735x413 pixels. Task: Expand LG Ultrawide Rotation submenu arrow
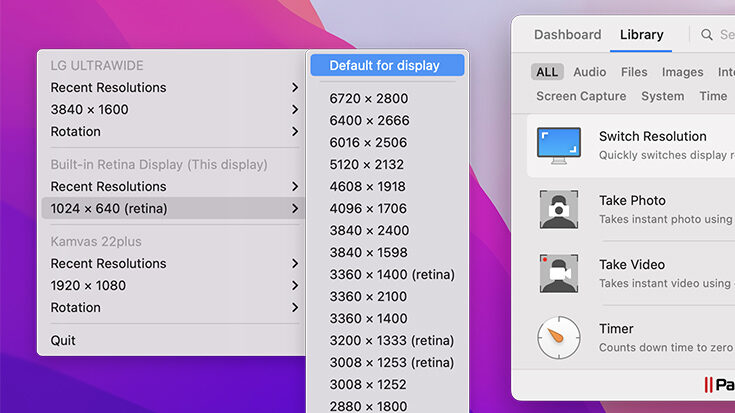295,132
